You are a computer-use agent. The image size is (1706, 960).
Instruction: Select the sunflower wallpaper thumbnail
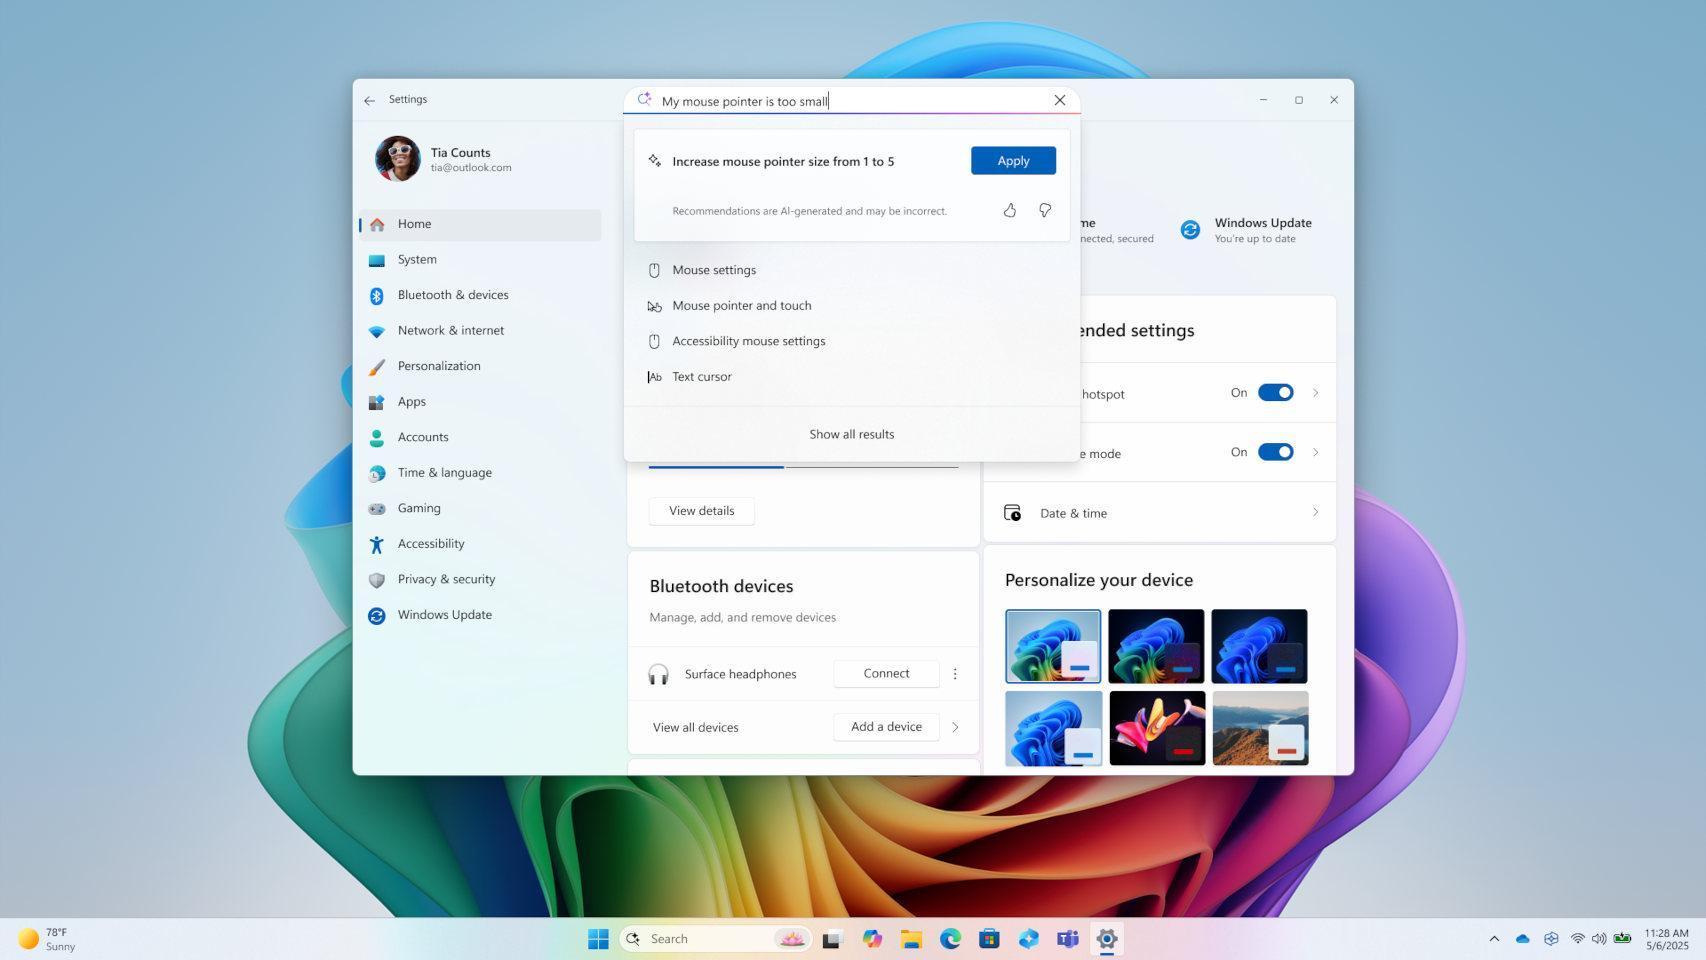(1156, 727)
